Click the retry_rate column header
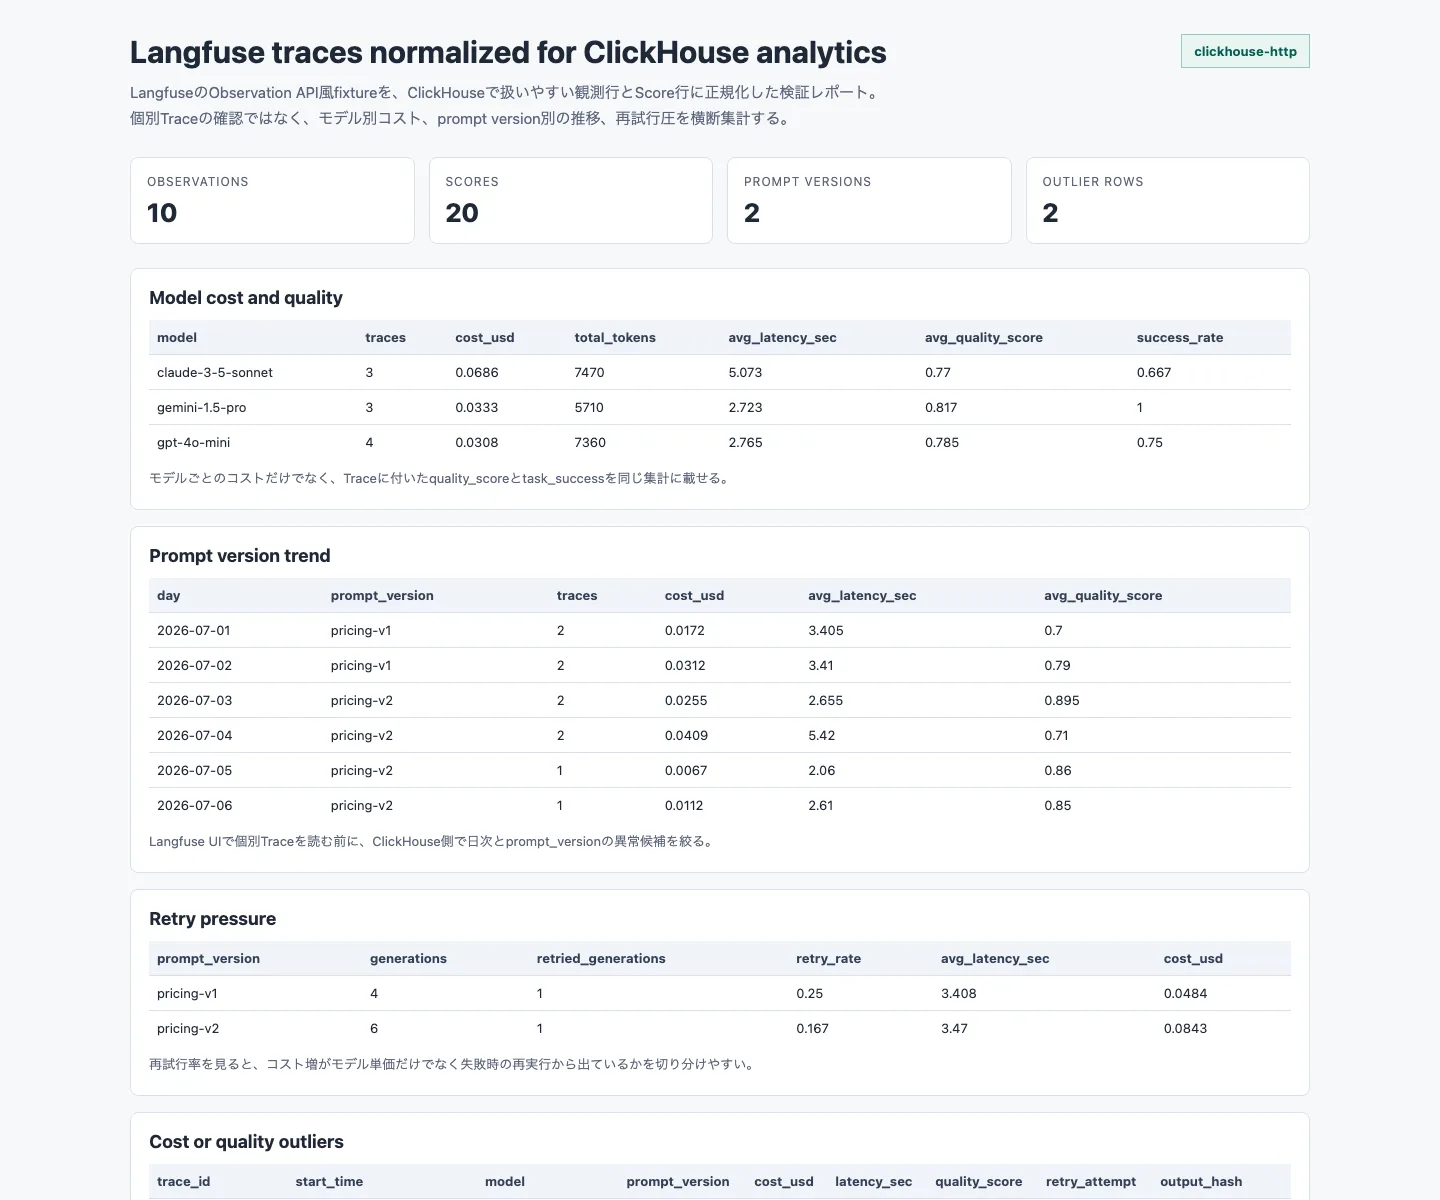 829,959
